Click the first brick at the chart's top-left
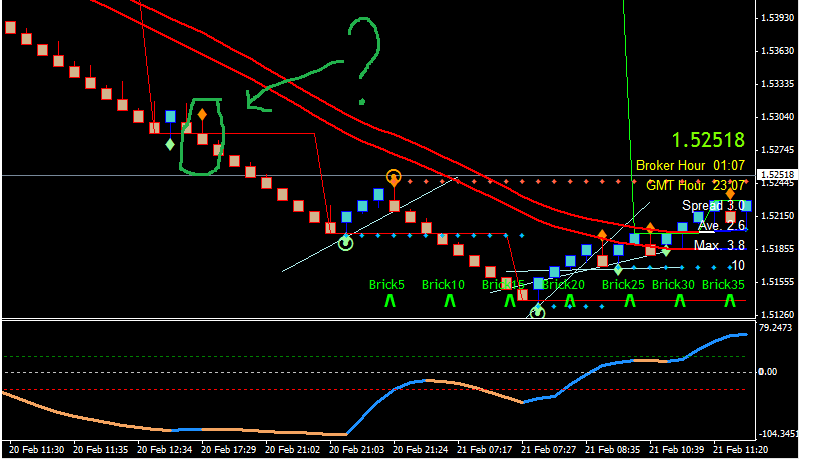Viewport: 819px width, 462px height. point(10,28)
